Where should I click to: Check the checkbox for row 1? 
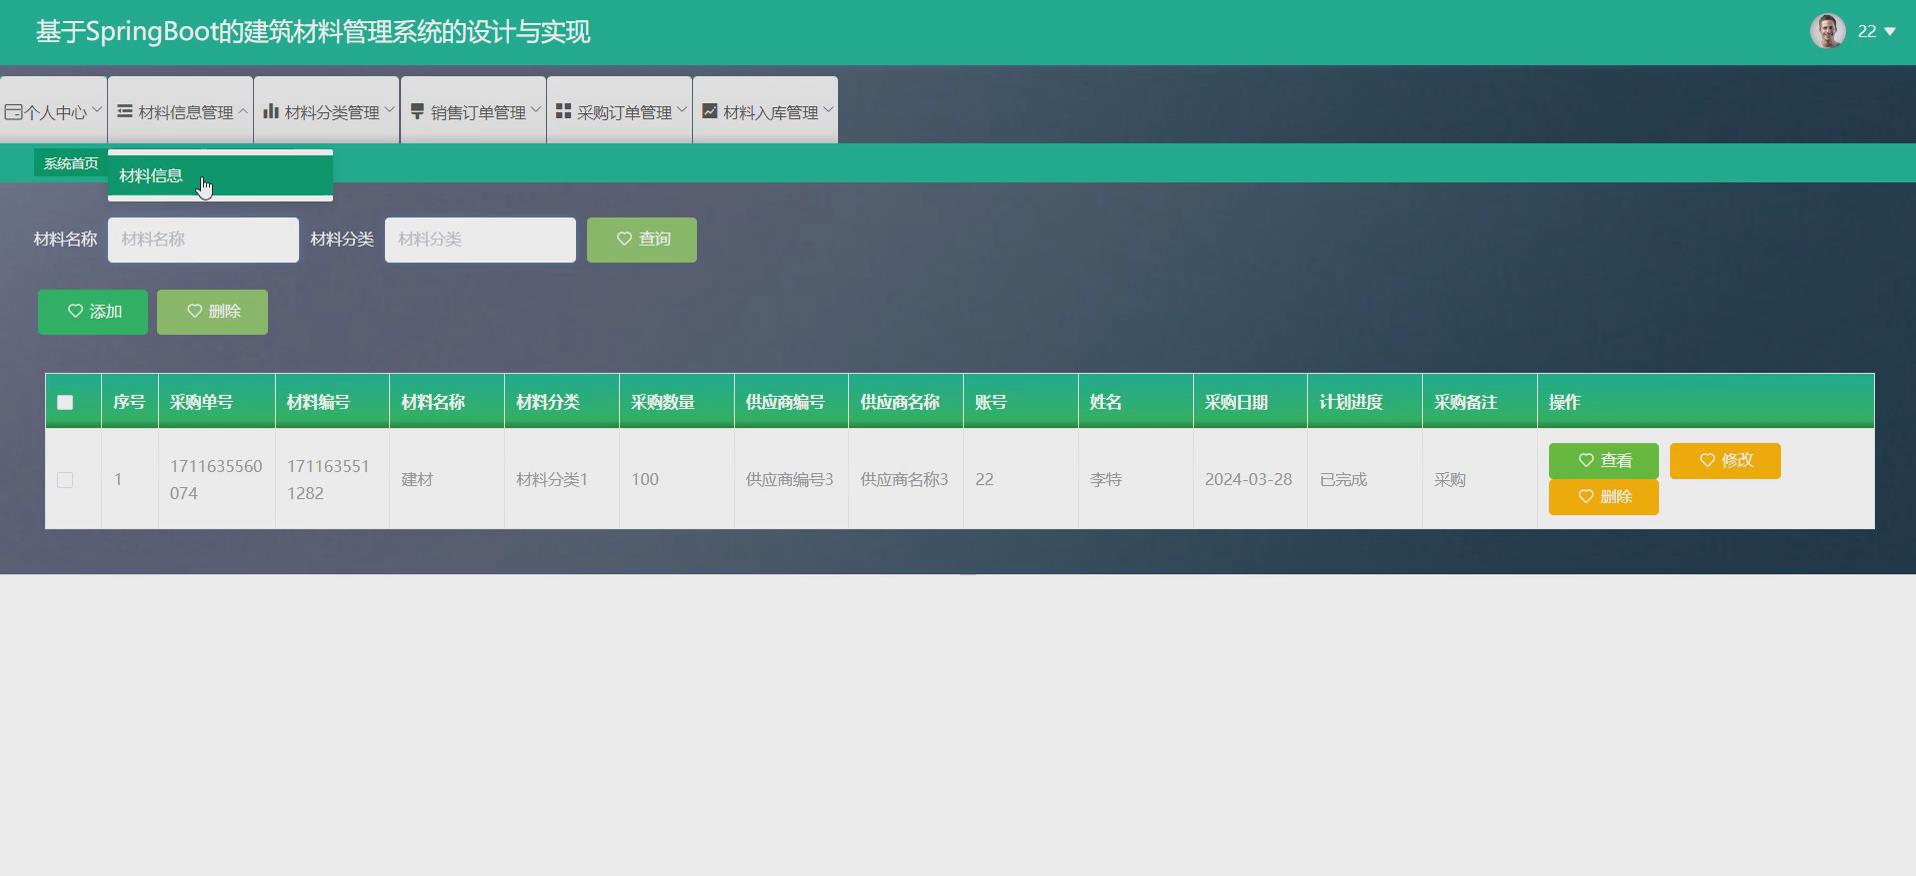click(x=65, y=480)
